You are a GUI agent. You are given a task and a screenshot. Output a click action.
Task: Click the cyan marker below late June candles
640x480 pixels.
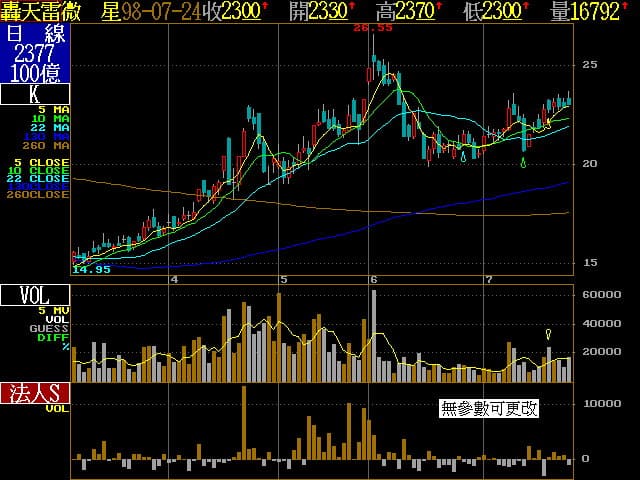(463, 155)
